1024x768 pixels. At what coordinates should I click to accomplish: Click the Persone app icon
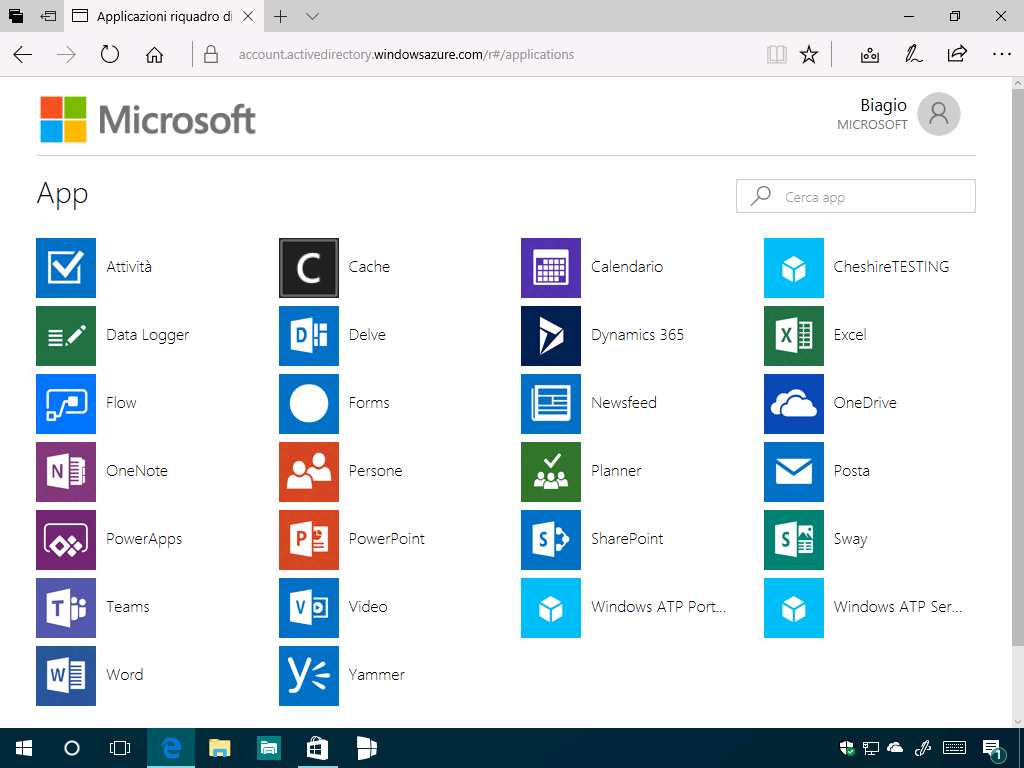click(309, 472)
